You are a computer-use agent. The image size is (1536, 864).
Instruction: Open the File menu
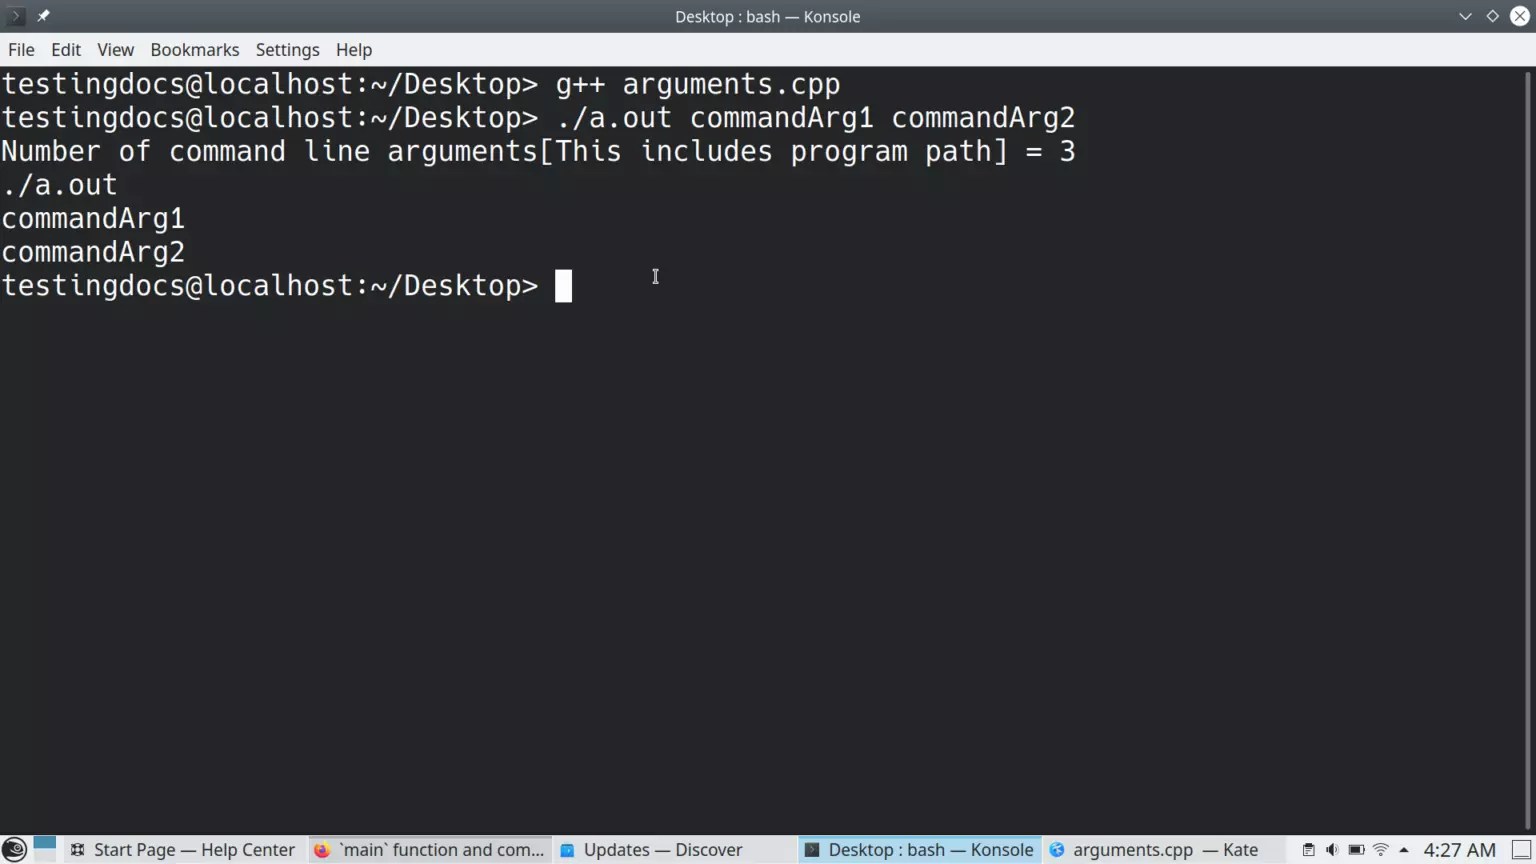[x=20, y=49]
